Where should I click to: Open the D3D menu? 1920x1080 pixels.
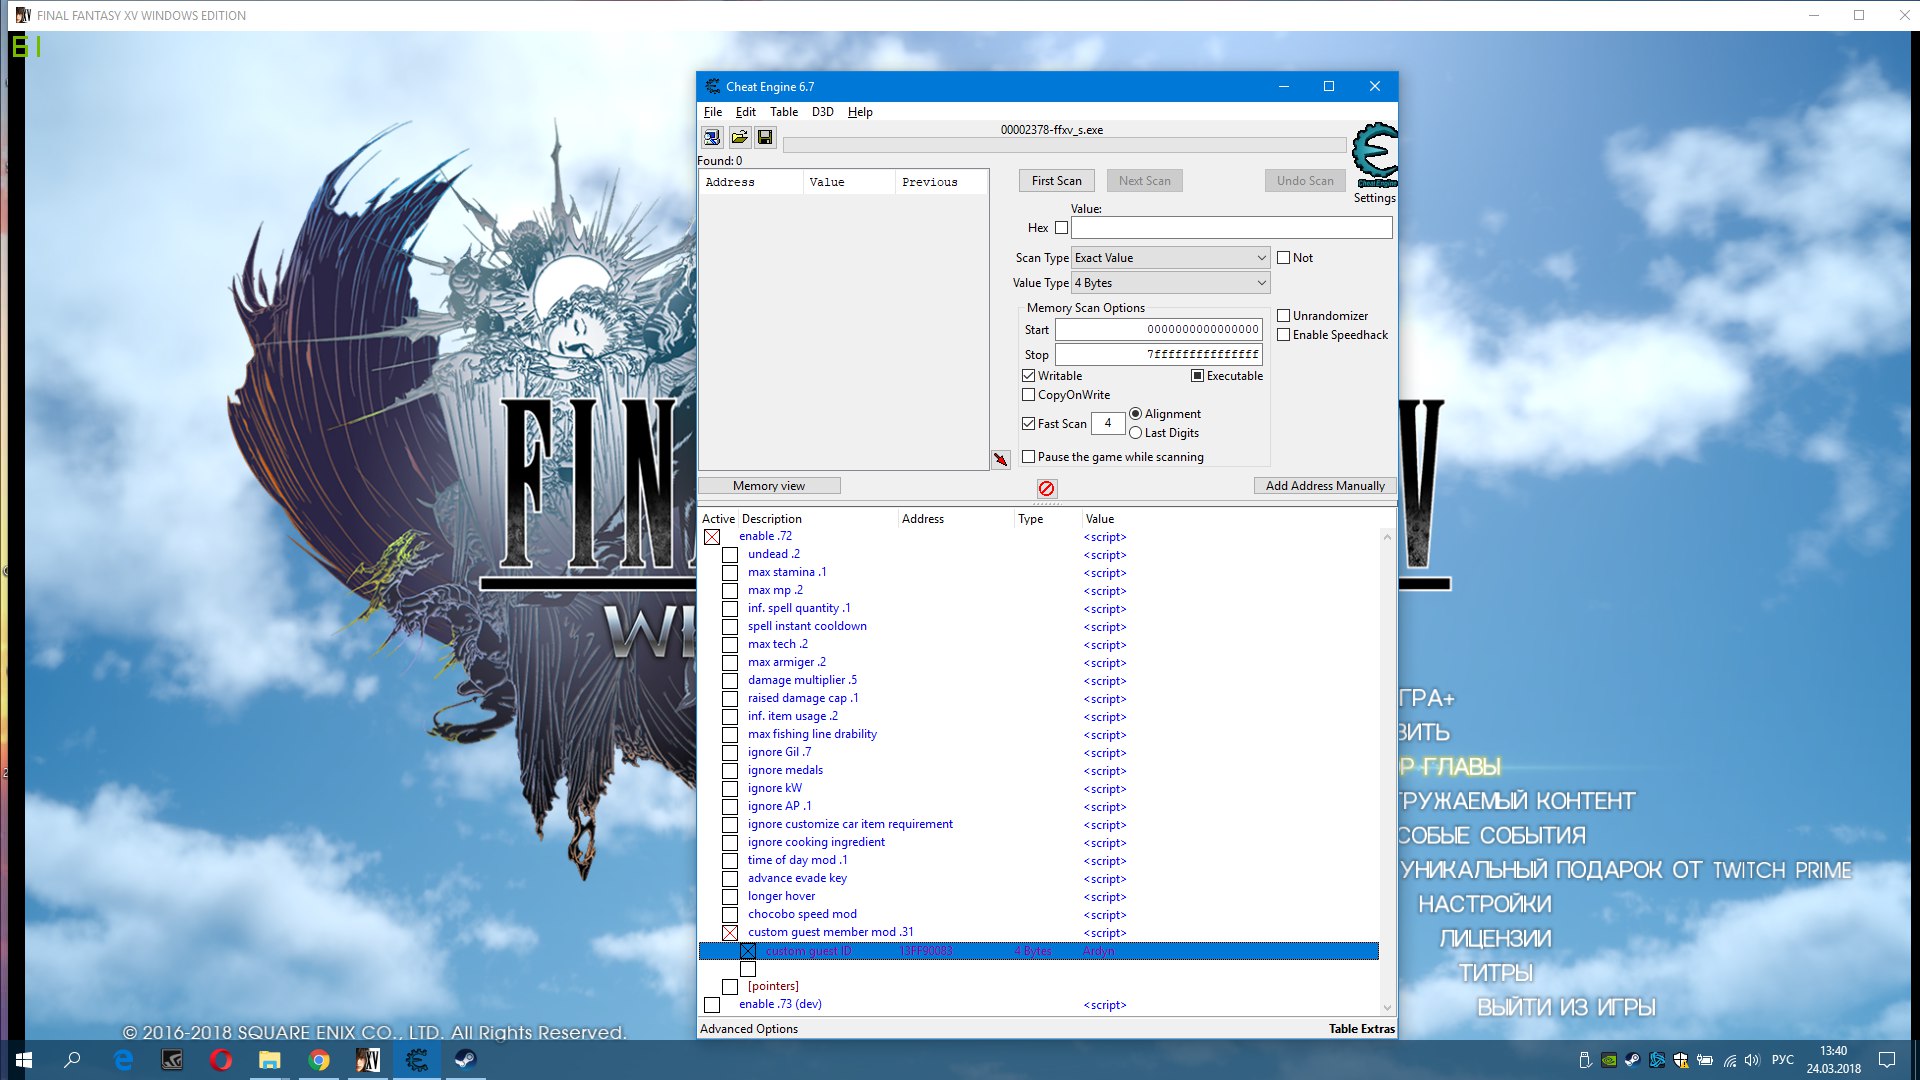[x=822, y=112]
